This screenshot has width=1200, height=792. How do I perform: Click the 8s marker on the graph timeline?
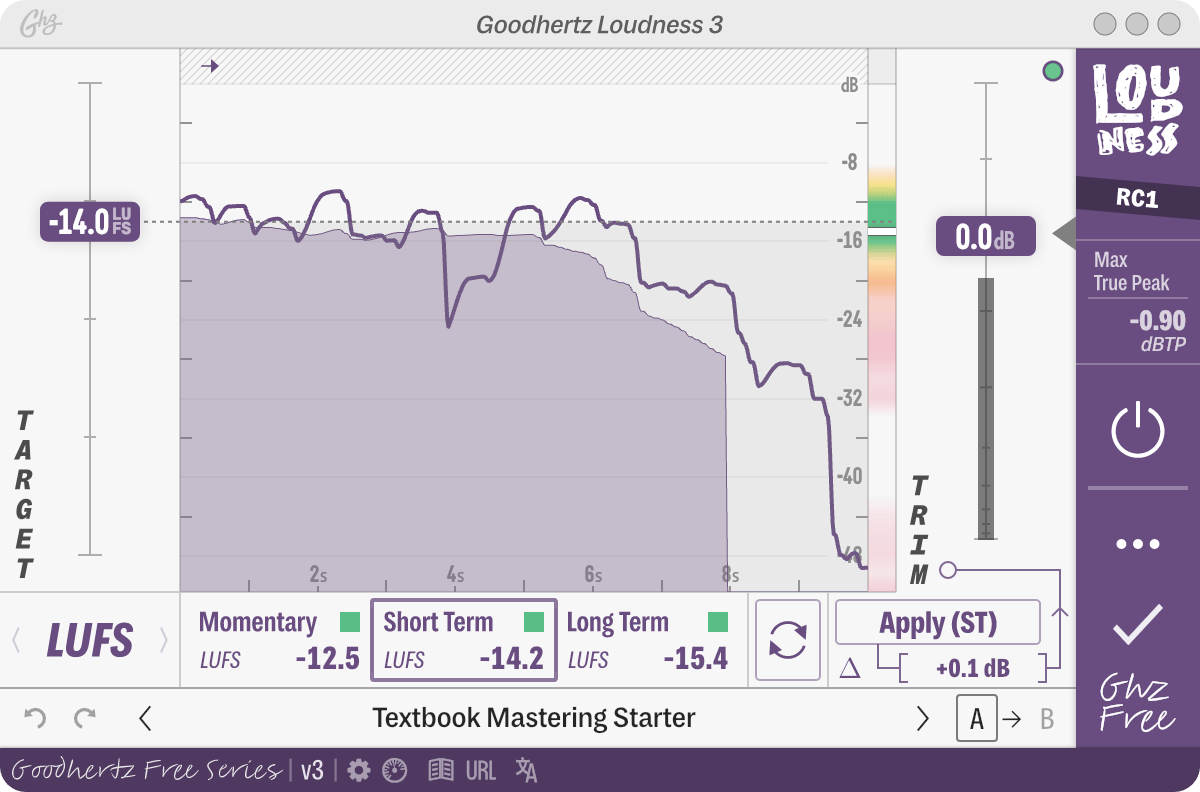730,575
